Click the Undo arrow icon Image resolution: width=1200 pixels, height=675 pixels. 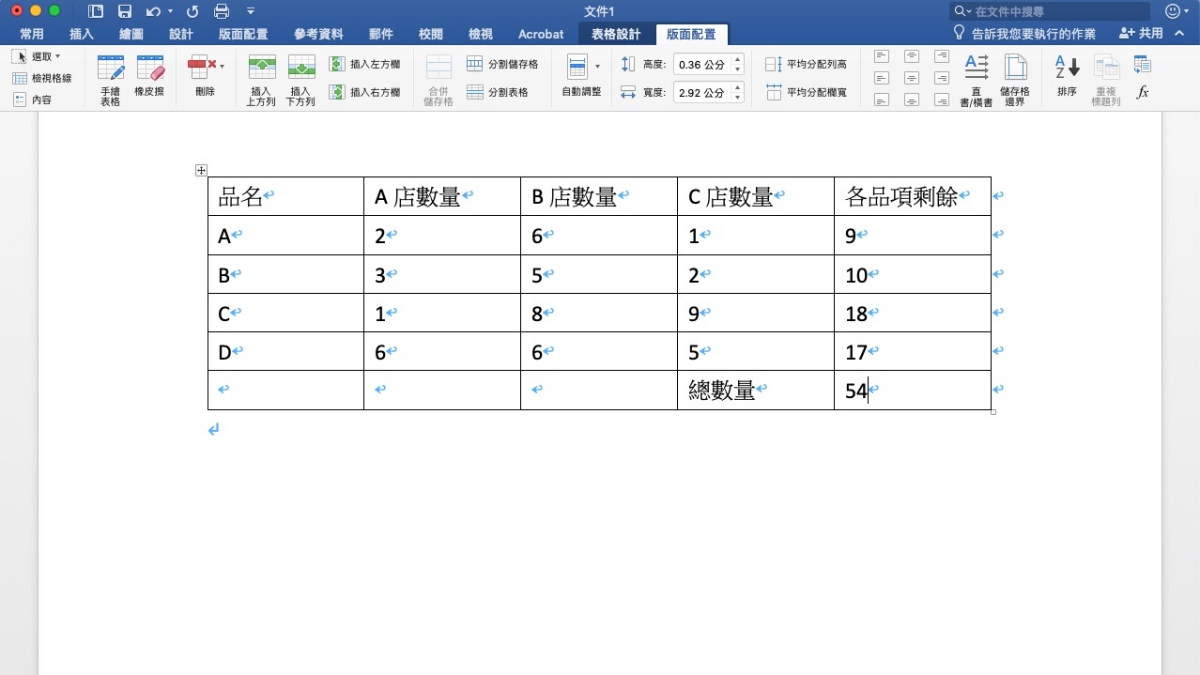tap(152, 11)
